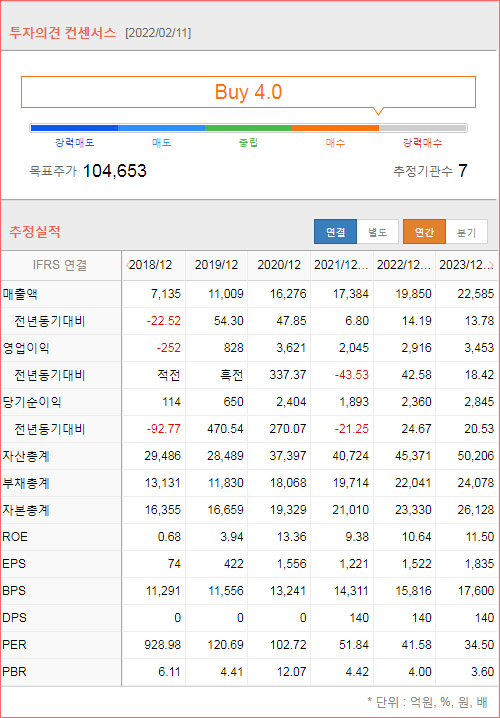500x718 pixels.
Task: Click the 2023 revenue value 22,585
Action: tap(476, 294)
